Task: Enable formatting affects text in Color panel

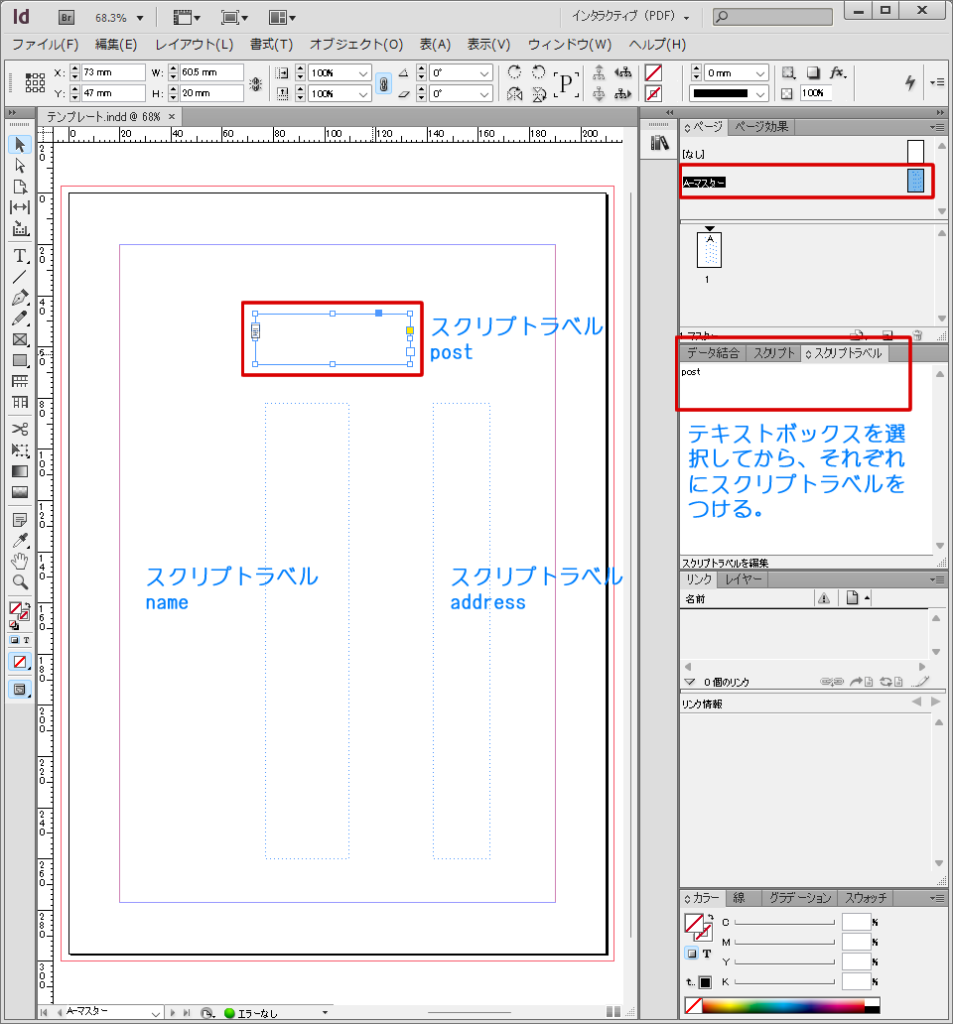Action: tap(706, 953)
